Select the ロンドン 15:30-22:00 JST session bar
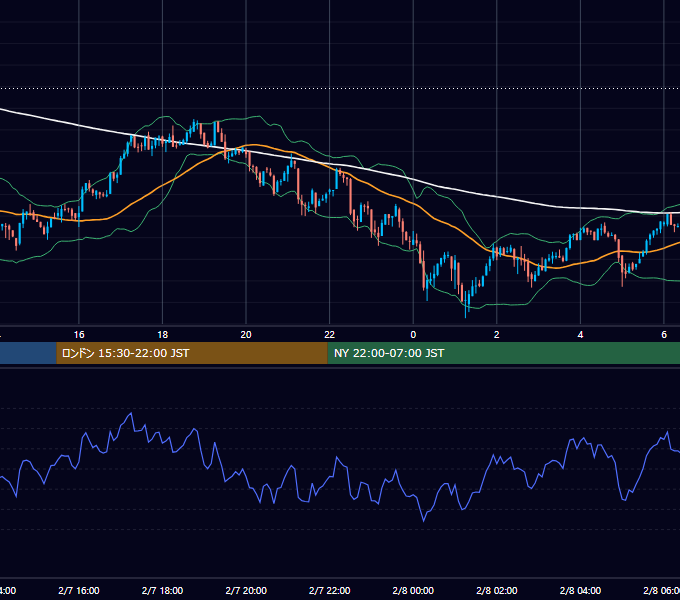680x600 pixels. click(192, 353)
